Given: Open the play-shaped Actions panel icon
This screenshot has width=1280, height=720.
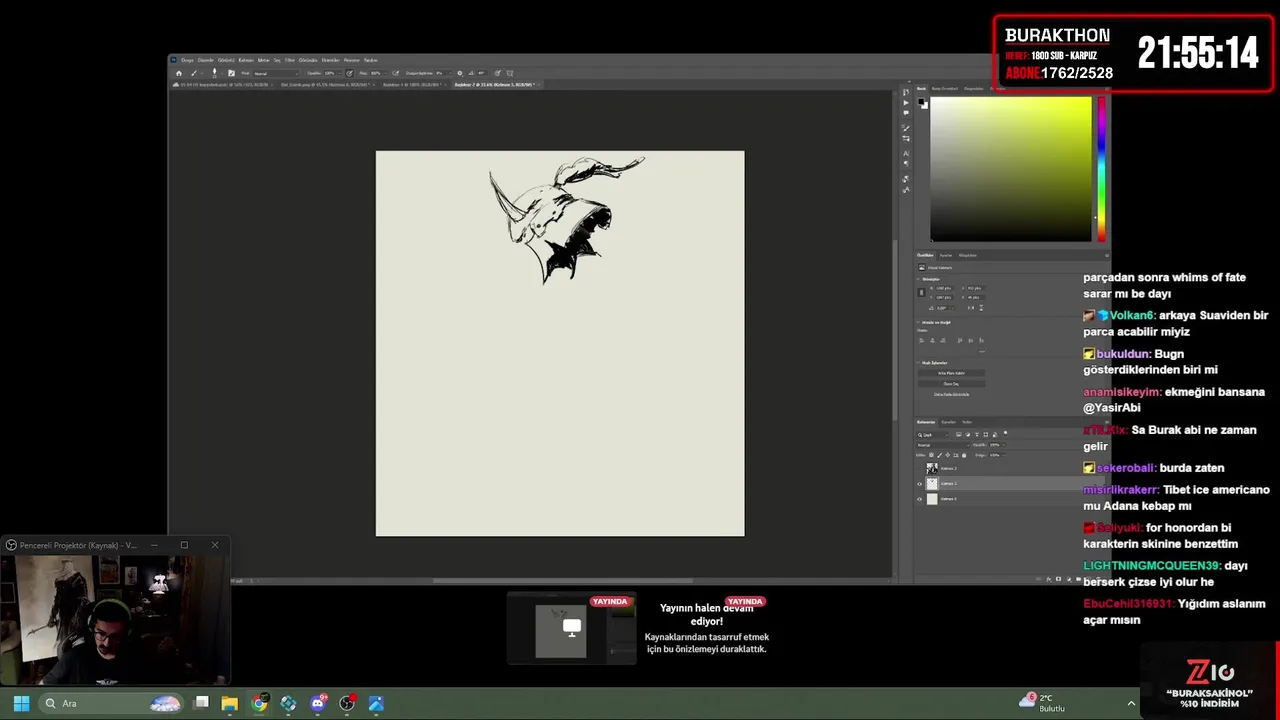Looking at the screenshot, I should [906, 102].
